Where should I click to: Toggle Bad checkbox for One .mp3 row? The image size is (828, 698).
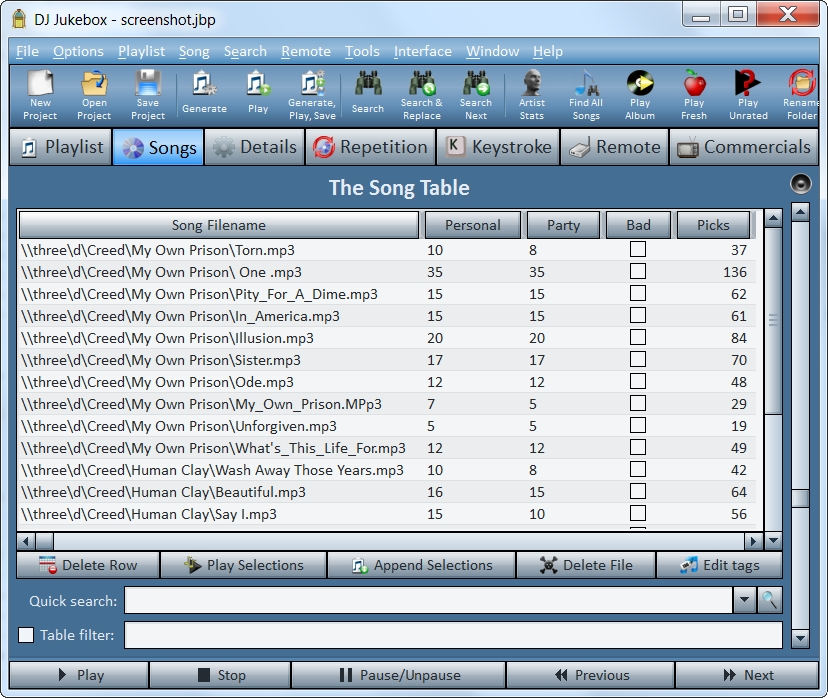click(x=638, y=271)
